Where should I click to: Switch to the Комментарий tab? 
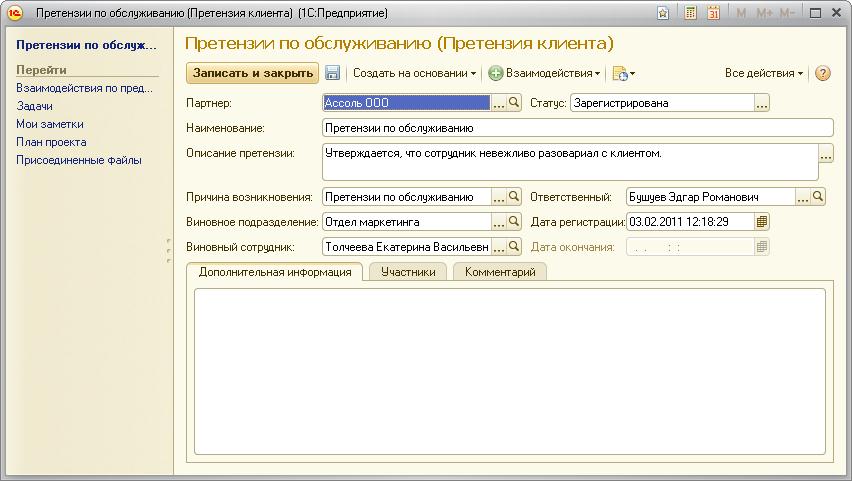500,272
